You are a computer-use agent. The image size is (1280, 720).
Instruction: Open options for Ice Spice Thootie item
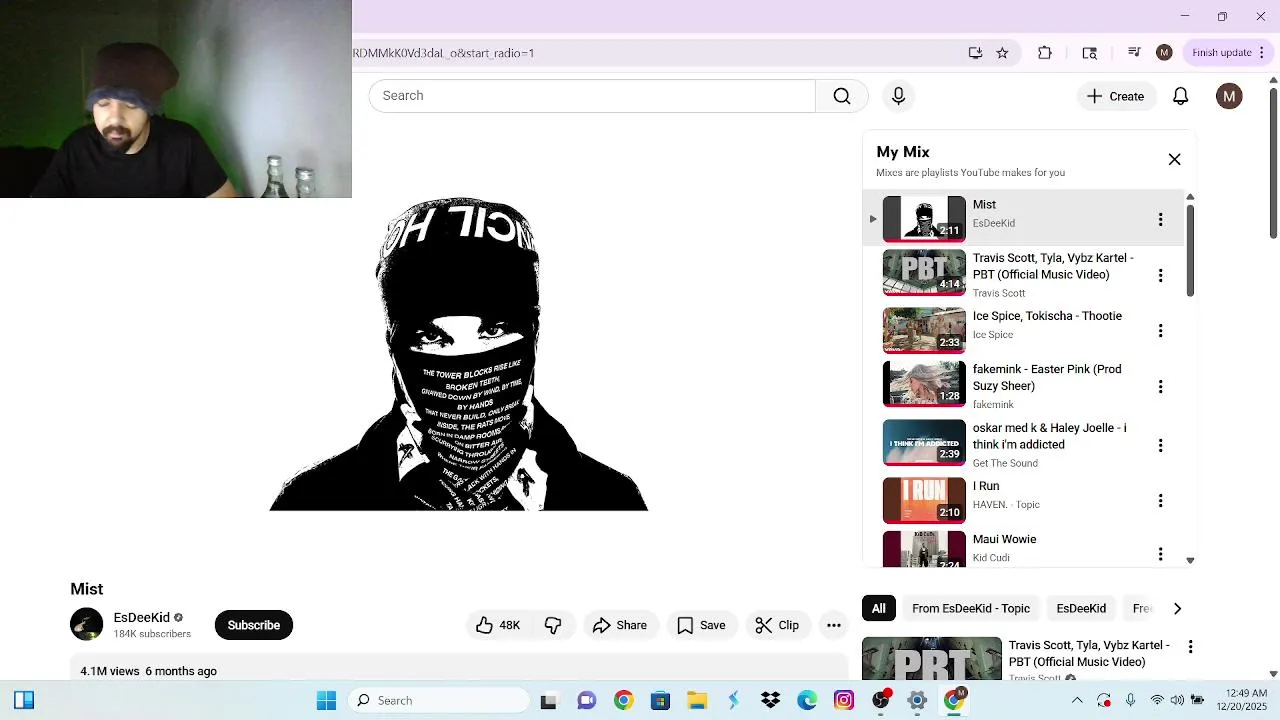click(1160, 330)
